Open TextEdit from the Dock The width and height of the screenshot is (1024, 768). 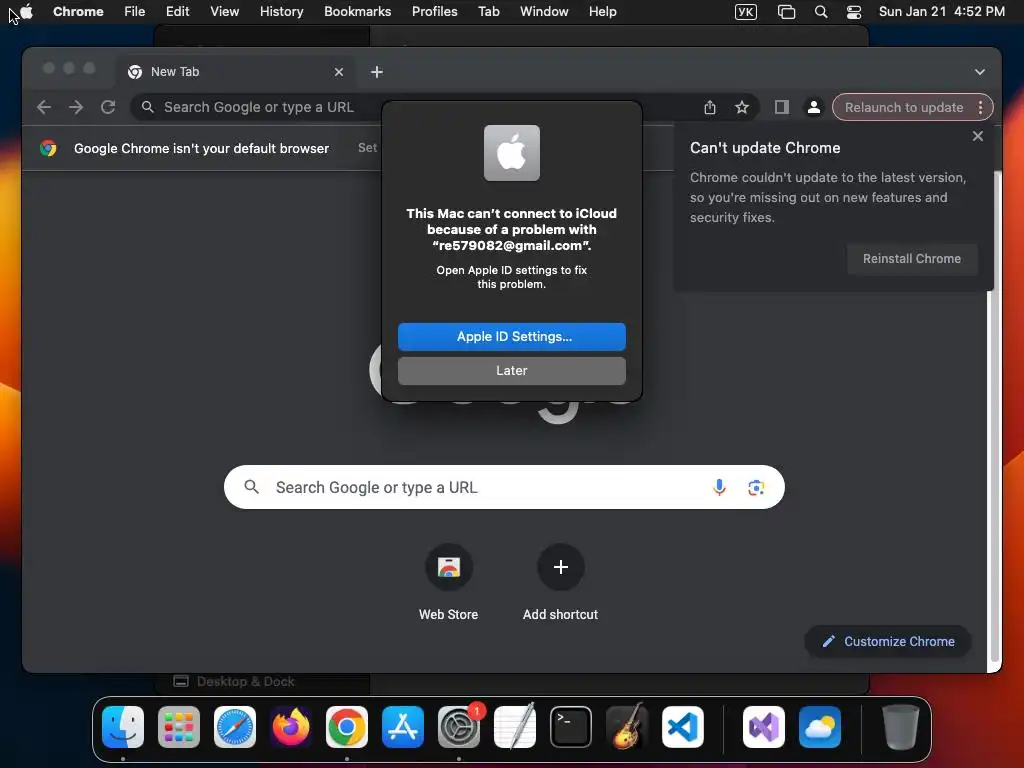pyautogui.click(x=515, y=727)
